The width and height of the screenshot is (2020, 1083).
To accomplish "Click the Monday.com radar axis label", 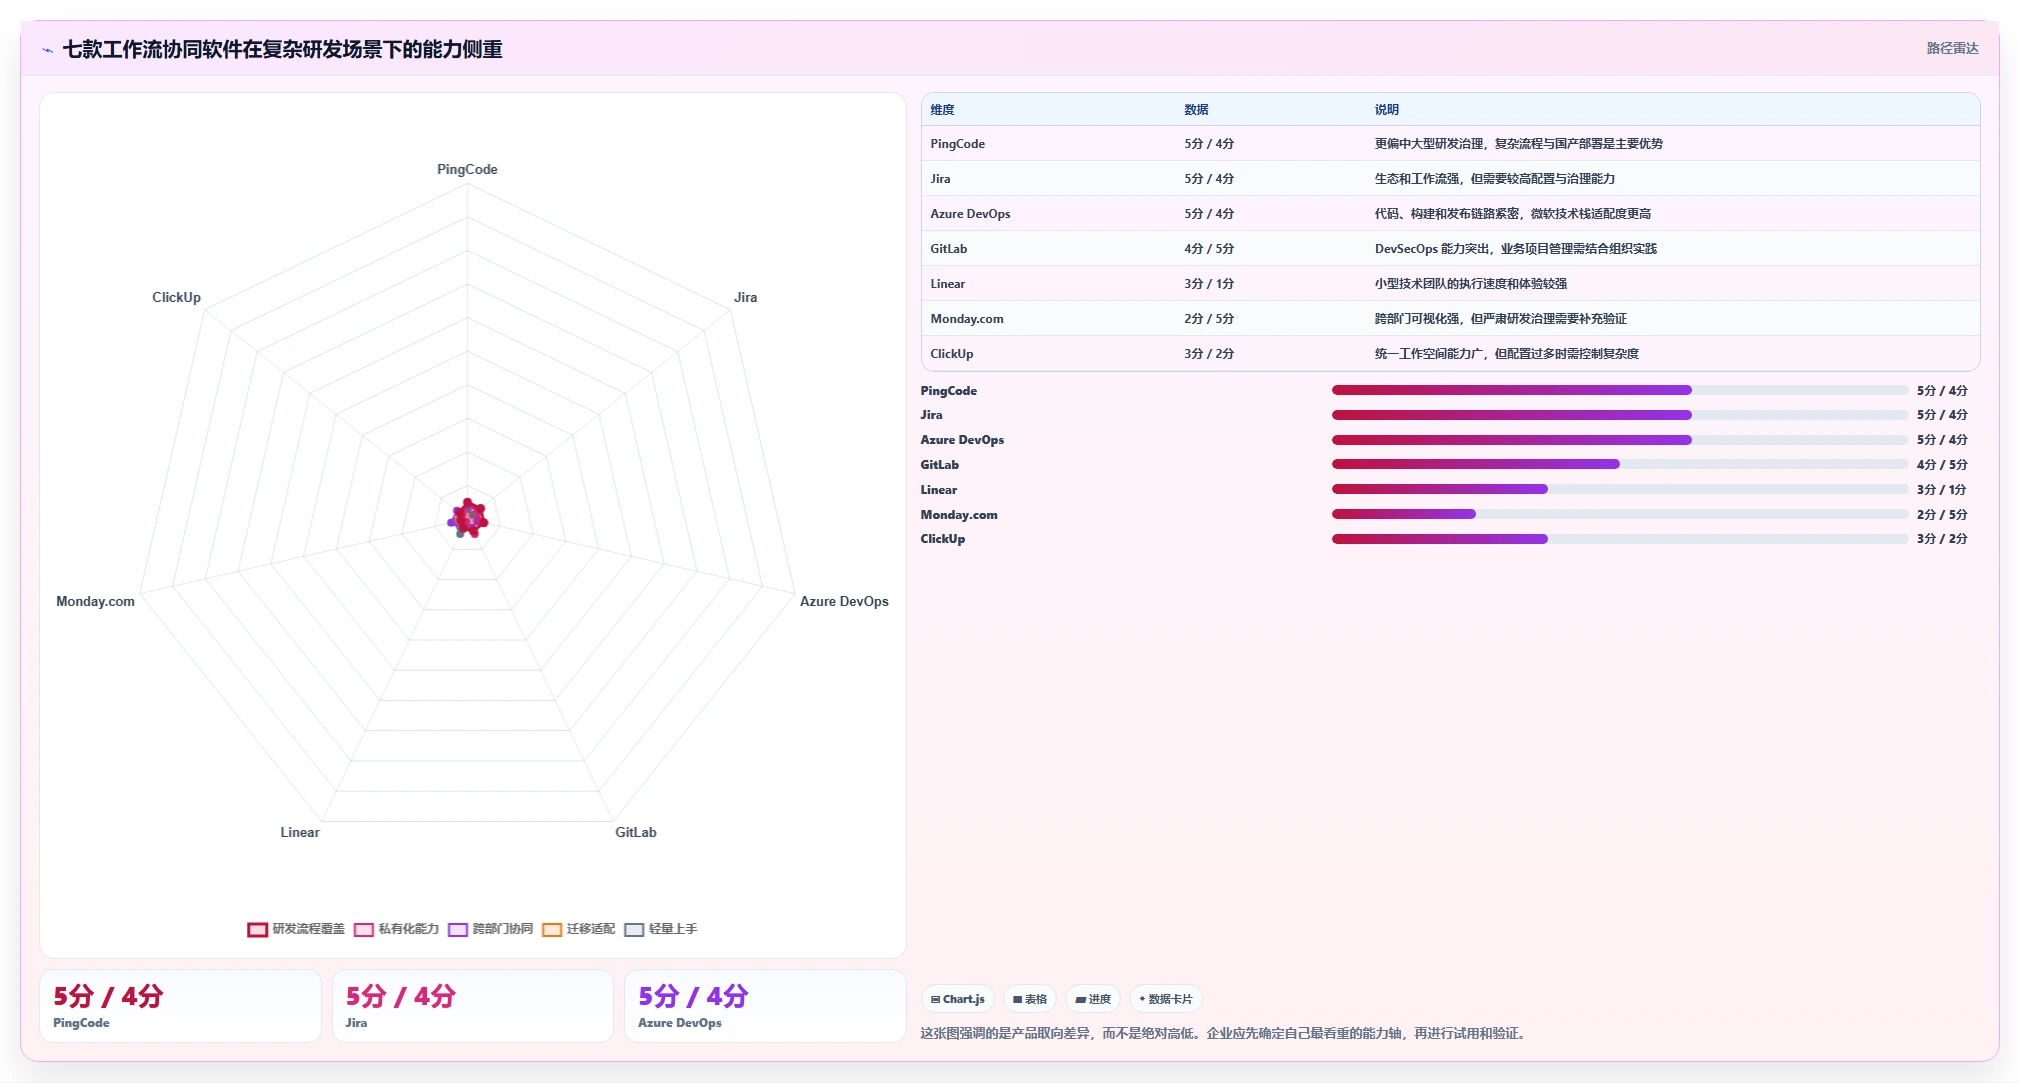I will click(95, 601).
